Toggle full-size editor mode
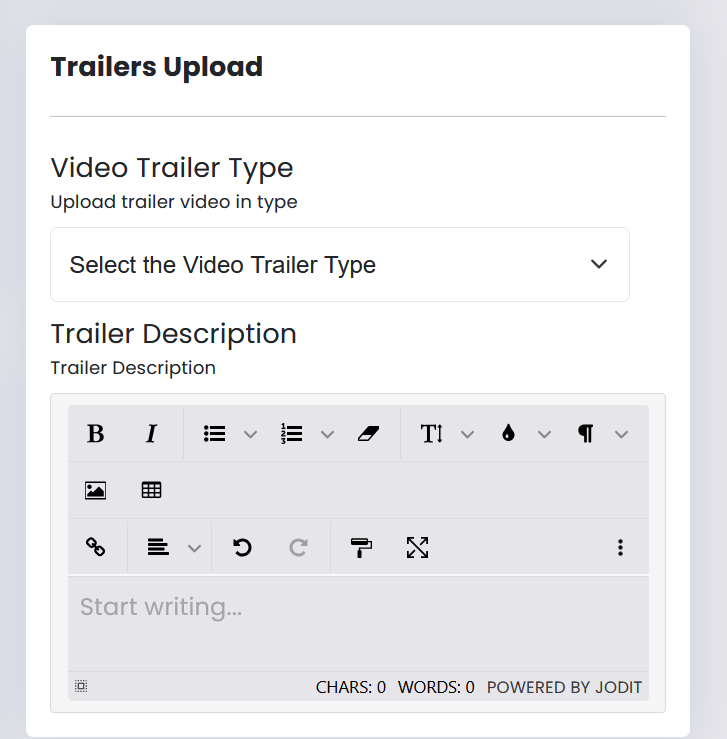This screenshot has width=727, height=739. pyautogui.click(x=417, y=547)
